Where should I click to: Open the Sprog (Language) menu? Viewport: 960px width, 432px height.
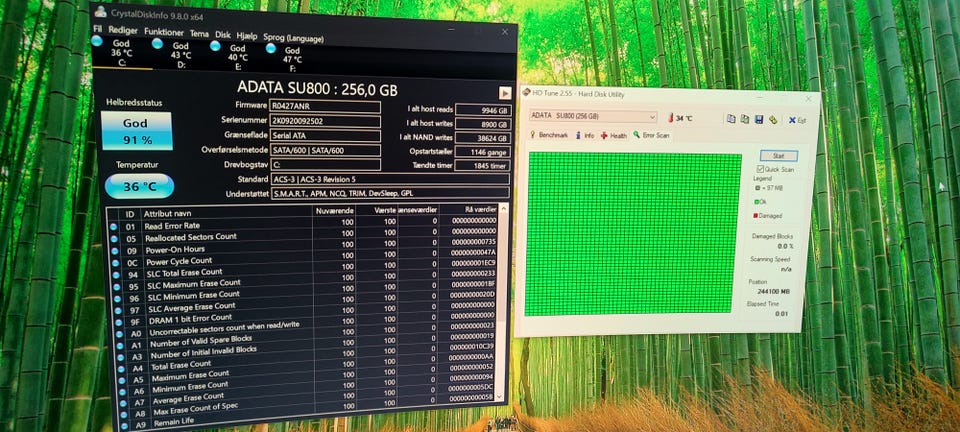click(x=293, y=39)
